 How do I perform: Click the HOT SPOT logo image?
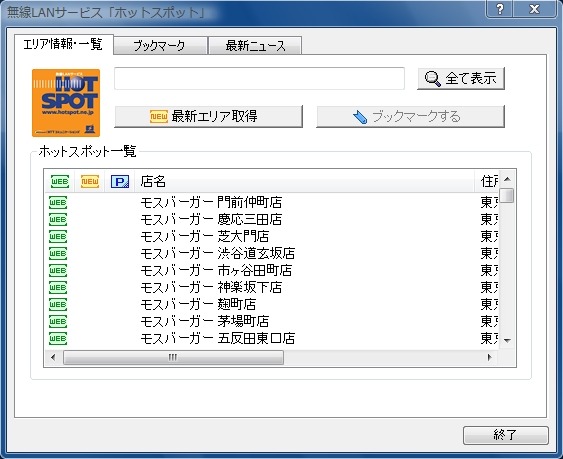tap(66, 103)
